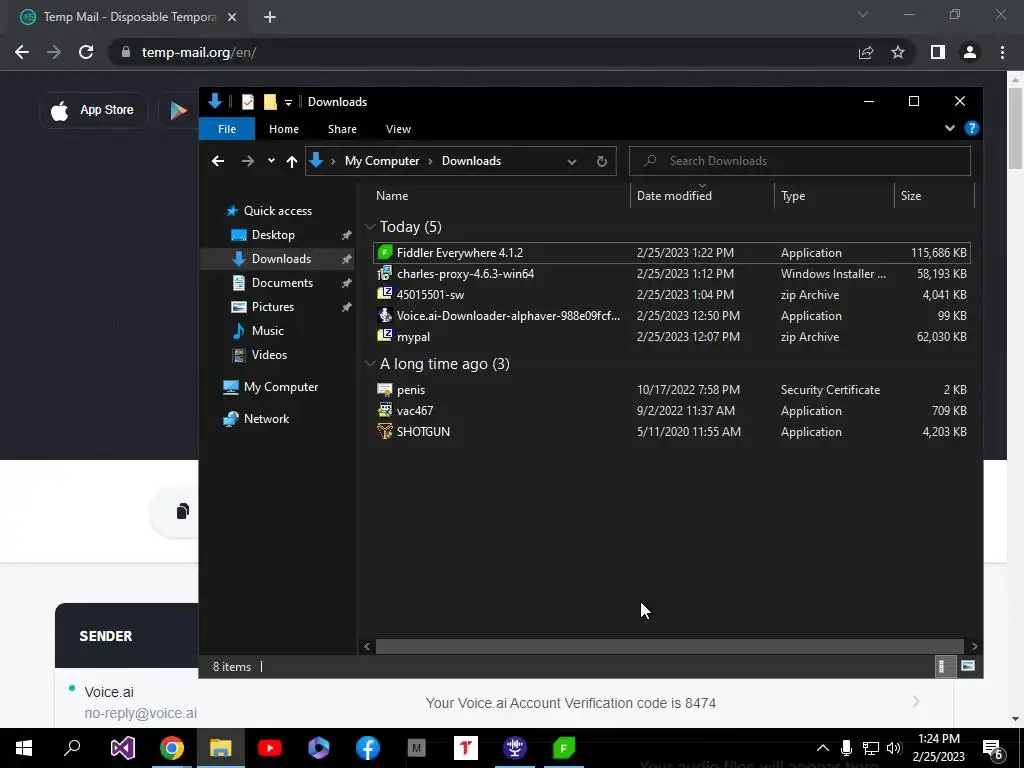Click the Properties quick access toolbar icon
Viewport: 1024px width, 768px height.
[x=248, y=102]
